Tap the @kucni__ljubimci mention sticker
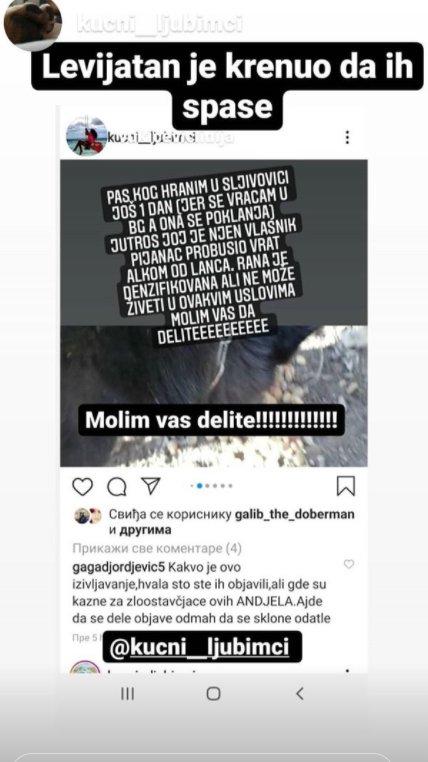428x762 pixels. pyautogui.click(x=202, y=647)
